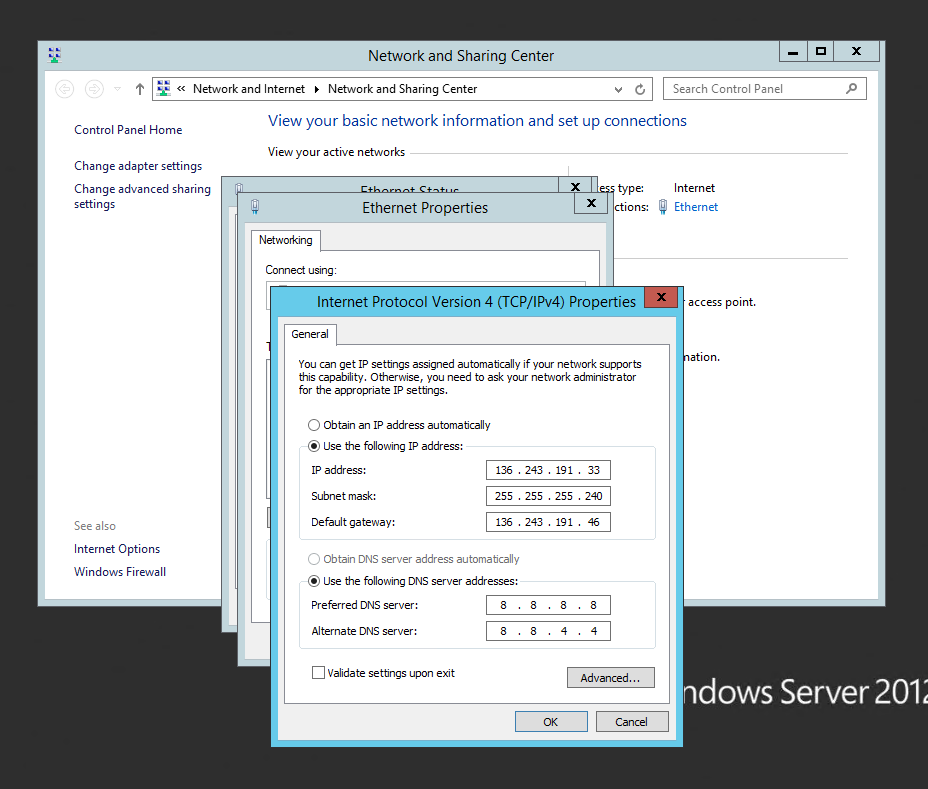Close the Ethernet Properties dialog
Image resolution: width=928 pixels, height=789 pixels.
(591, 203)
